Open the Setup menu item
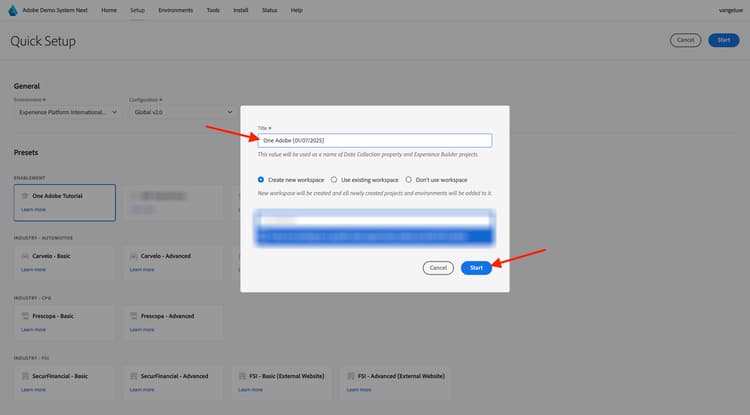The width and height of the screenshot is (750, 415). coord(137,10)
